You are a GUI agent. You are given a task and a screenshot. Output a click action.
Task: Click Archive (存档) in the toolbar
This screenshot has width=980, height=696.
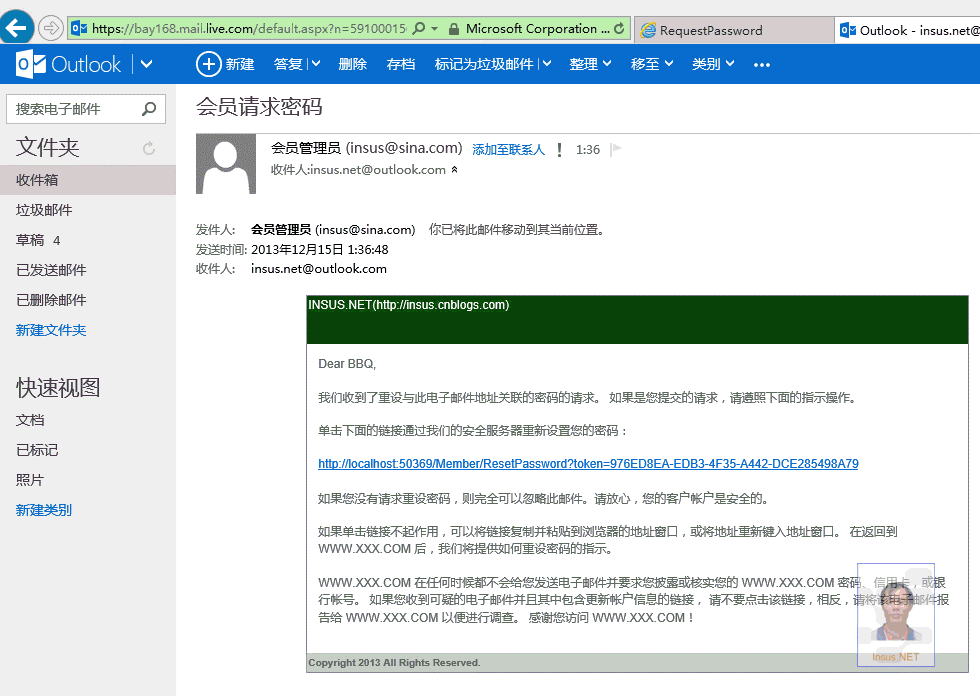click(x=401, y=64)
